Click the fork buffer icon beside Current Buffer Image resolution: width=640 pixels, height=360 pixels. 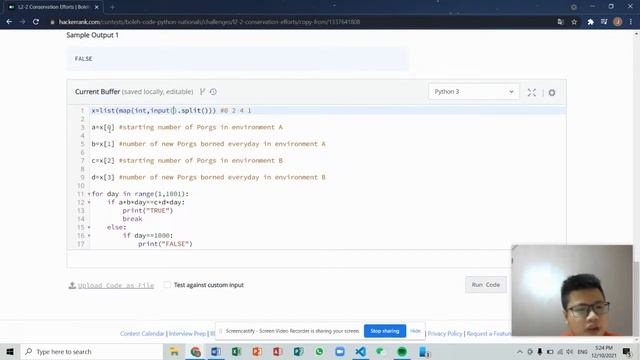(x=202, y=92)
